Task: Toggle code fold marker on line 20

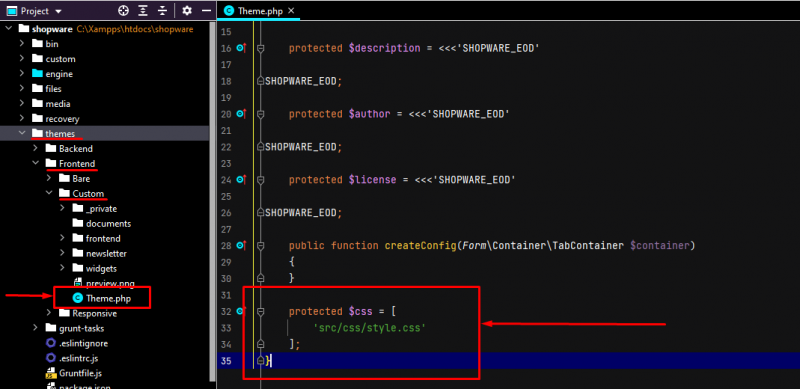Action: pyautogui.click(x=260, y=114)
